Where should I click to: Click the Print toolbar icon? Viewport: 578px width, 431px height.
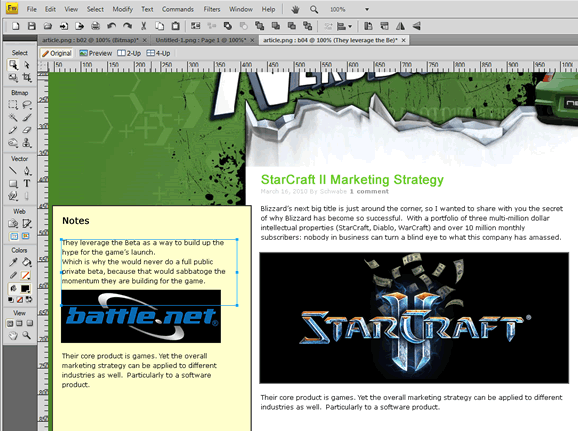tap(95, 26)
